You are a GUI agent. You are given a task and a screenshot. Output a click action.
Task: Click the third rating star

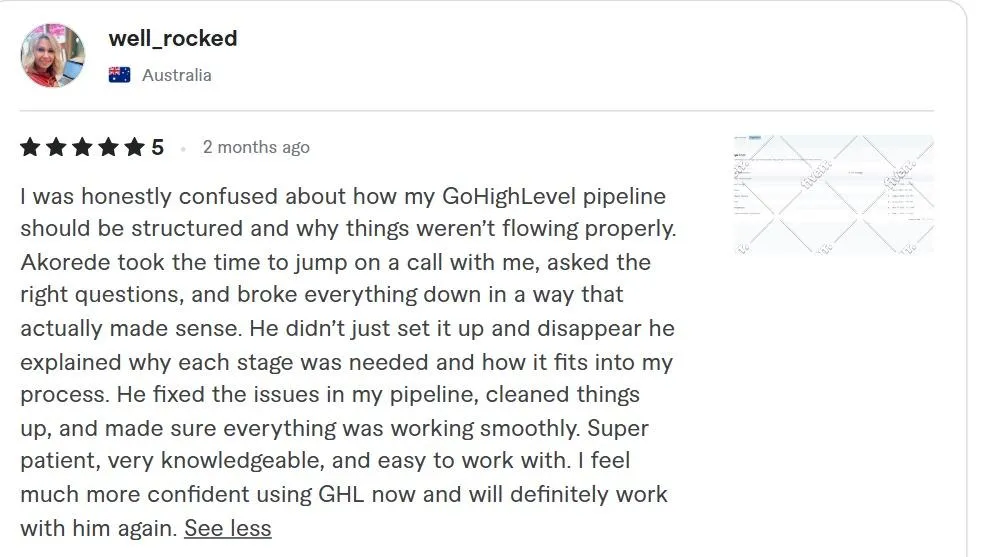point(82,148)
